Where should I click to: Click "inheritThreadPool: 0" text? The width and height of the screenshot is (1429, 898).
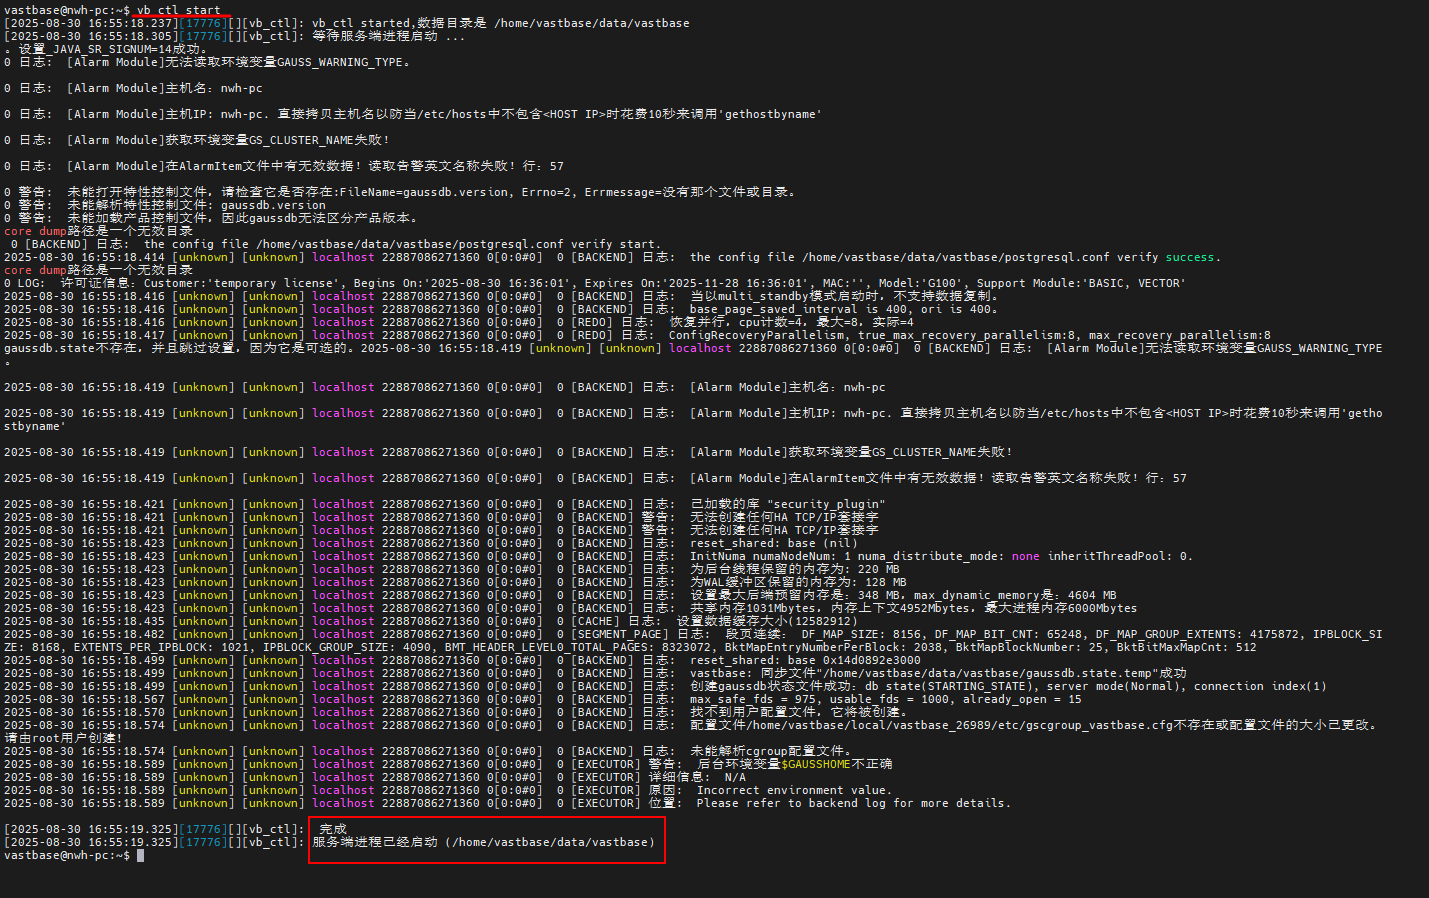[1117, 556]
